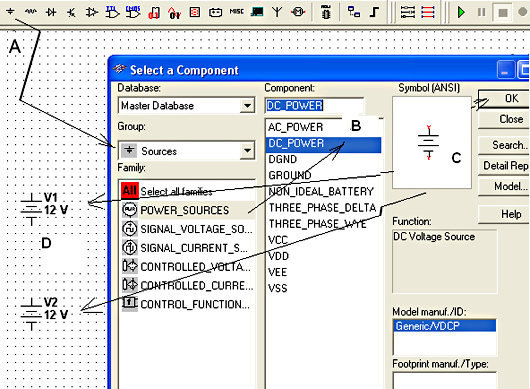Open the Place Basic resistor icon
This screenshot has height=389, width=530.
point(31,12)
